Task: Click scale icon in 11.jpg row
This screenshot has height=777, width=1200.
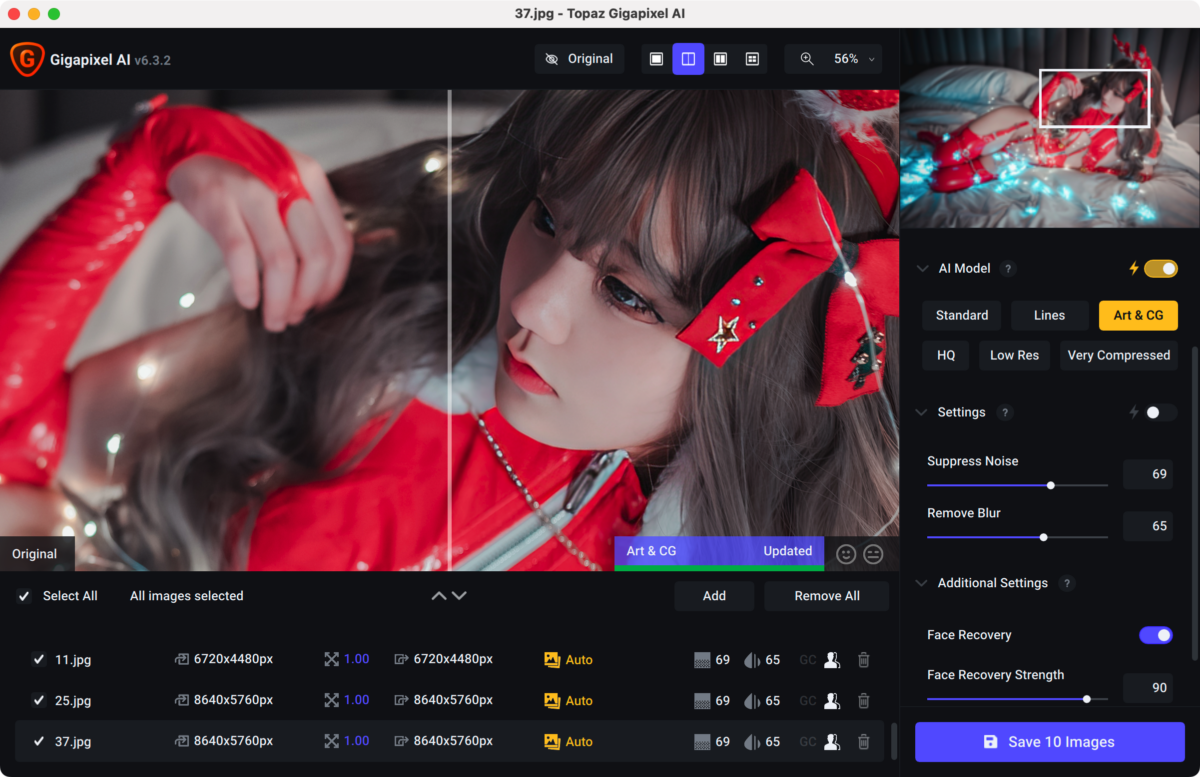Action: coord(332,660)
